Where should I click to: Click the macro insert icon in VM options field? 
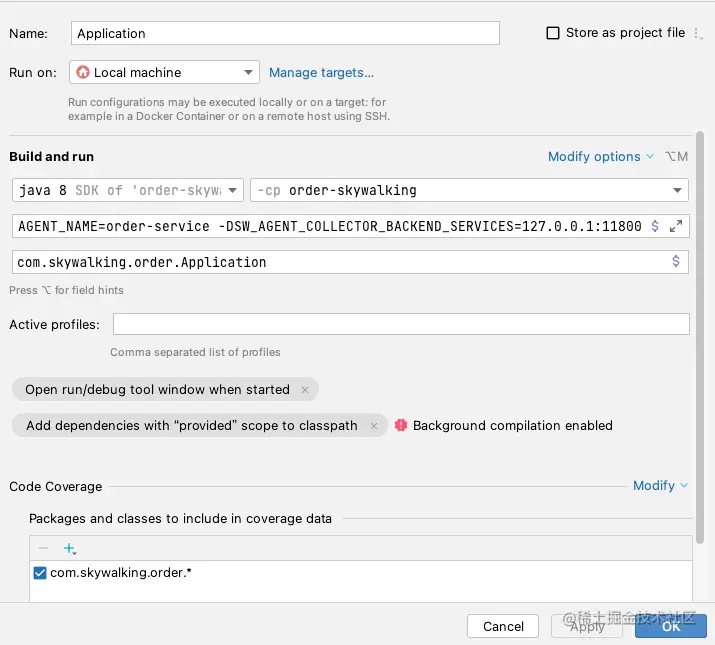pyautogui.click(x=655, y=226)
